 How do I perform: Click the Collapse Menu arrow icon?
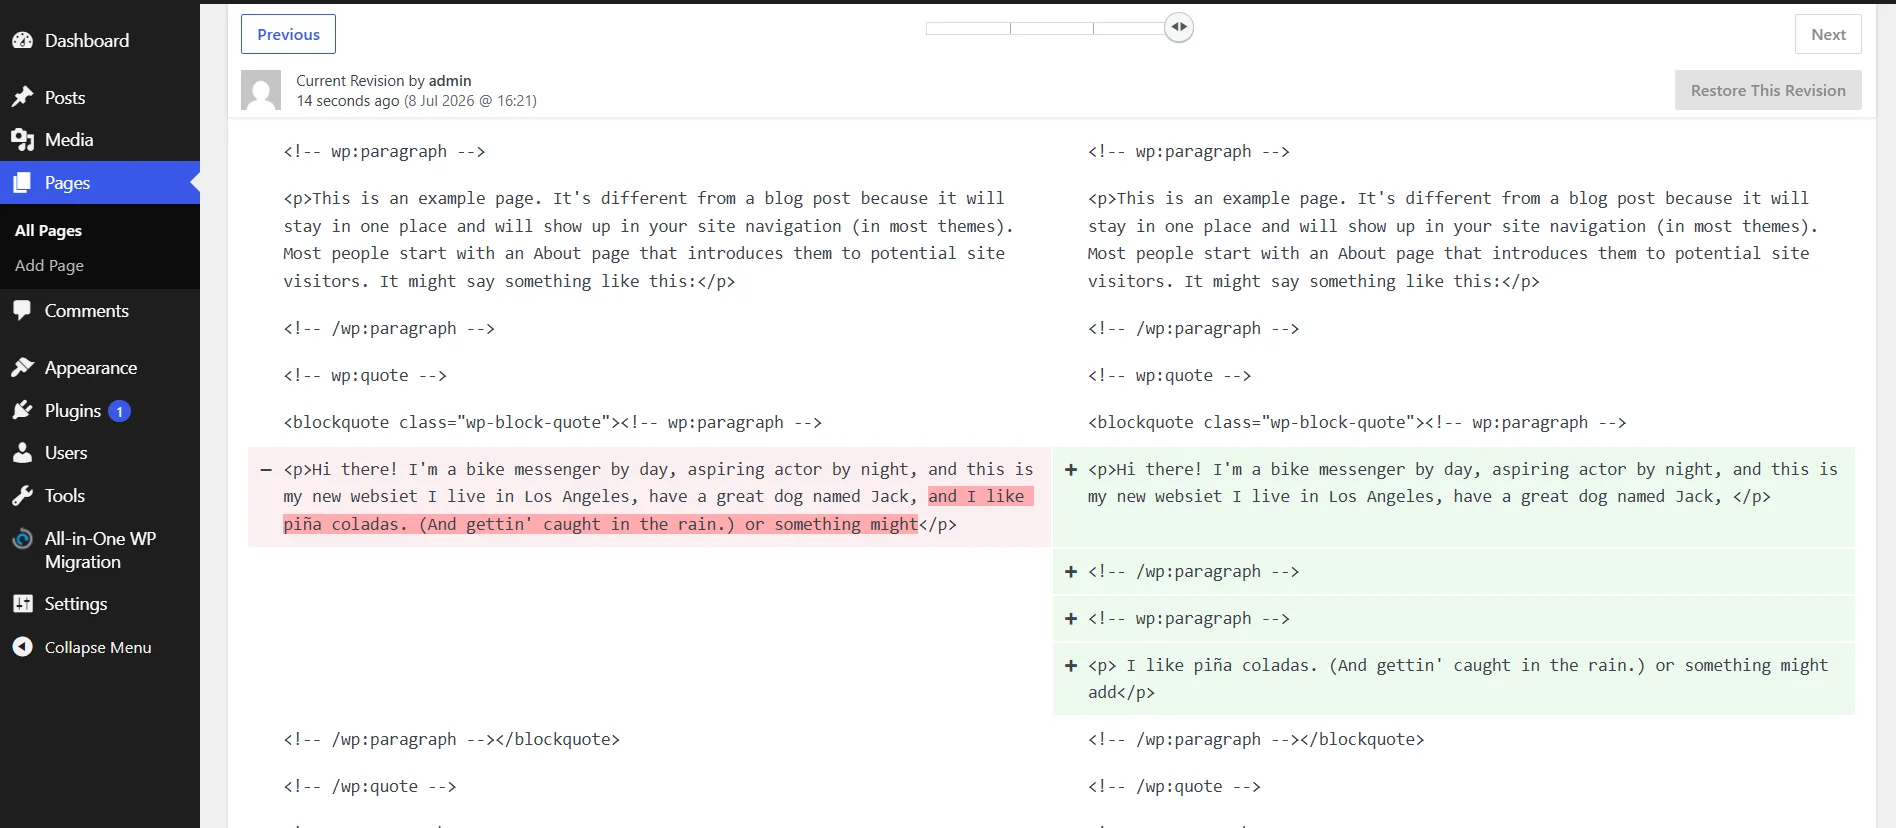(x=22, y=647)
